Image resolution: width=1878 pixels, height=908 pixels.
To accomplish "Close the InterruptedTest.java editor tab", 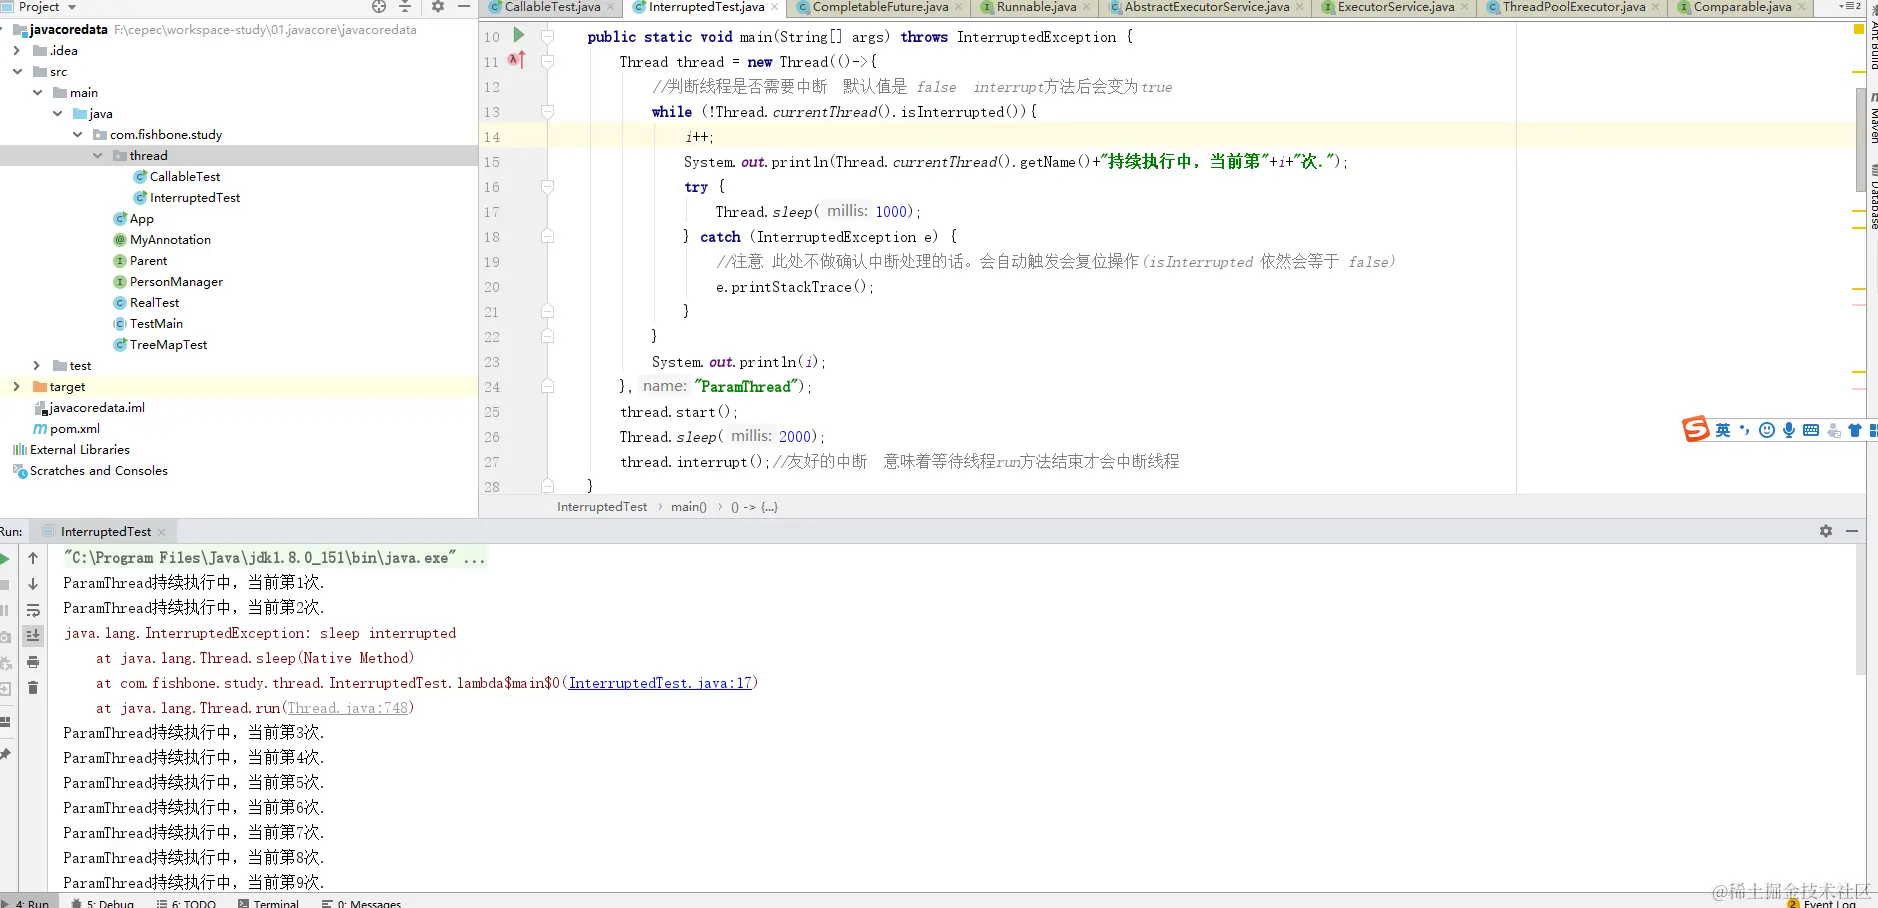I will click(774, 7).
